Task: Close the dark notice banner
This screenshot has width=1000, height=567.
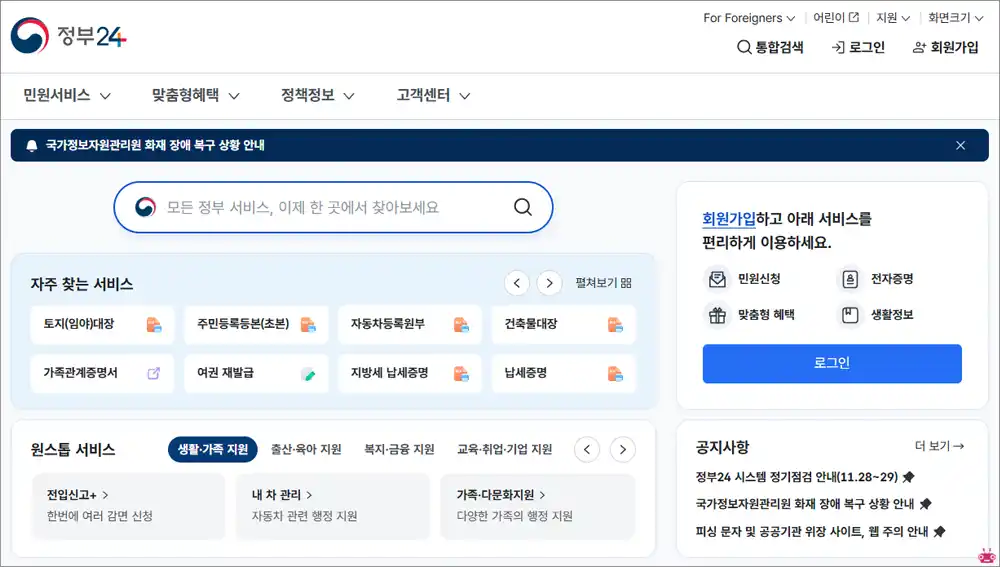Action: coord(960,145)
